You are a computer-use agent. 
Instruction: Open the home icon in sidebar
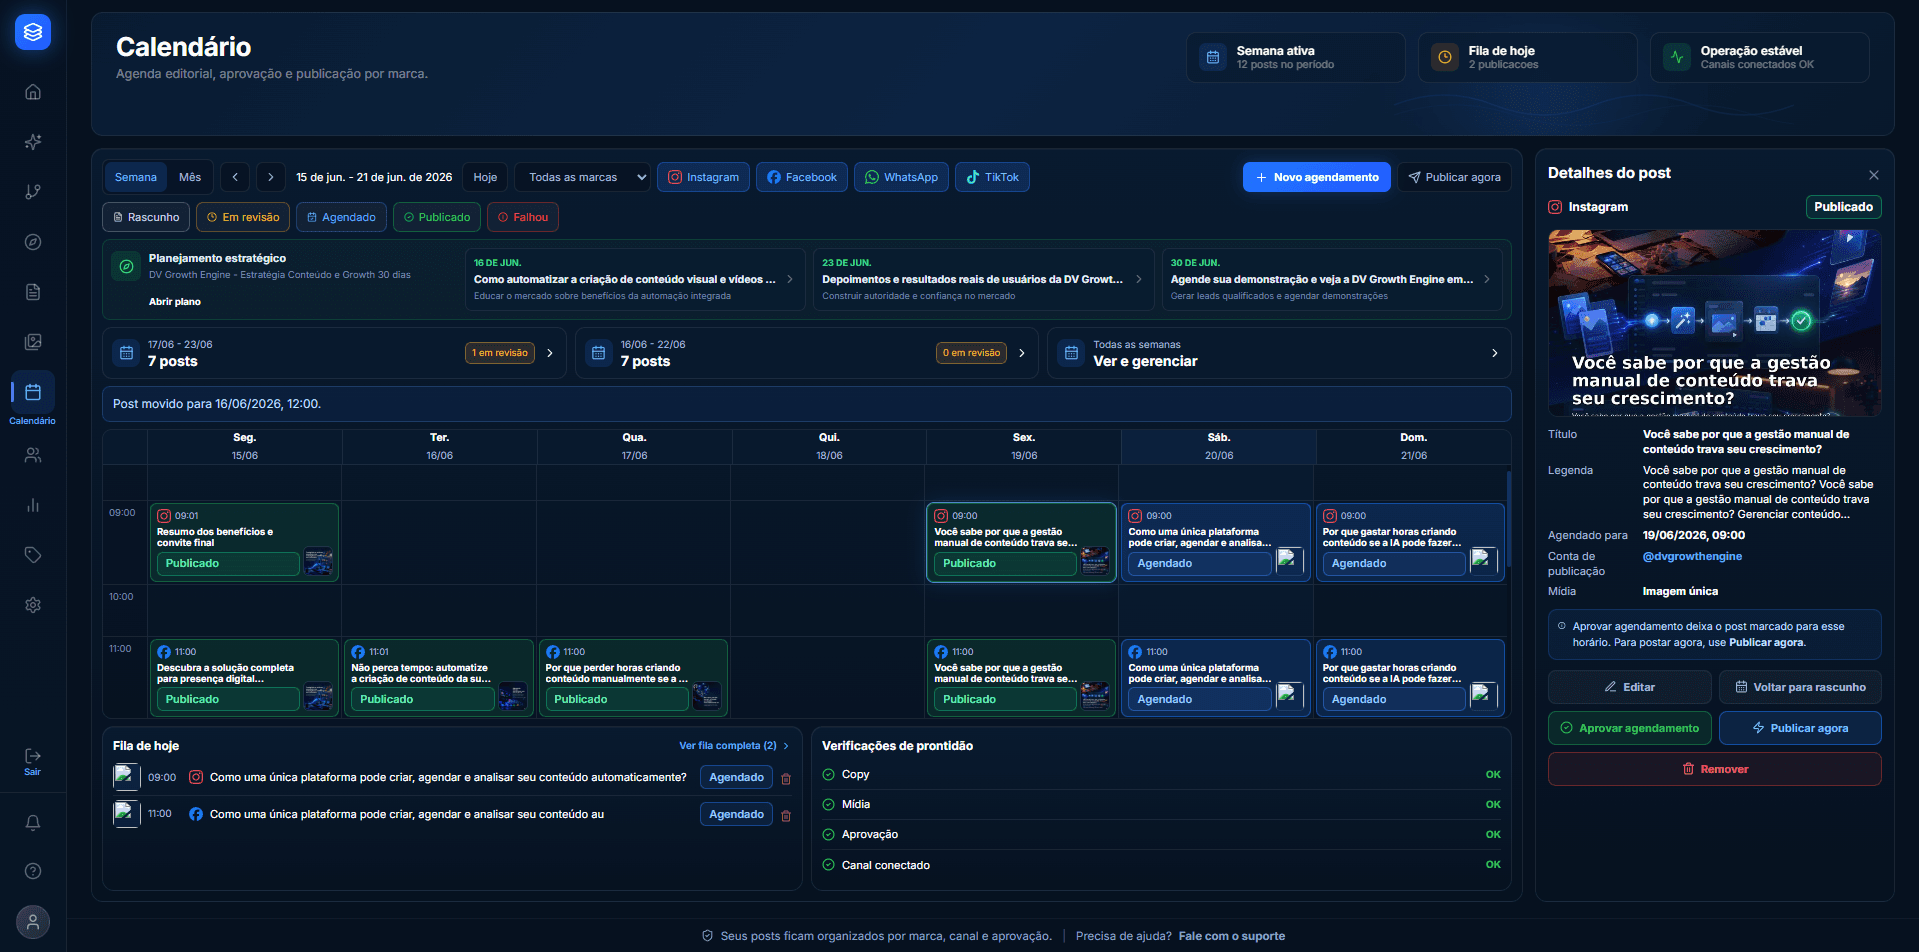pos(33,92)
